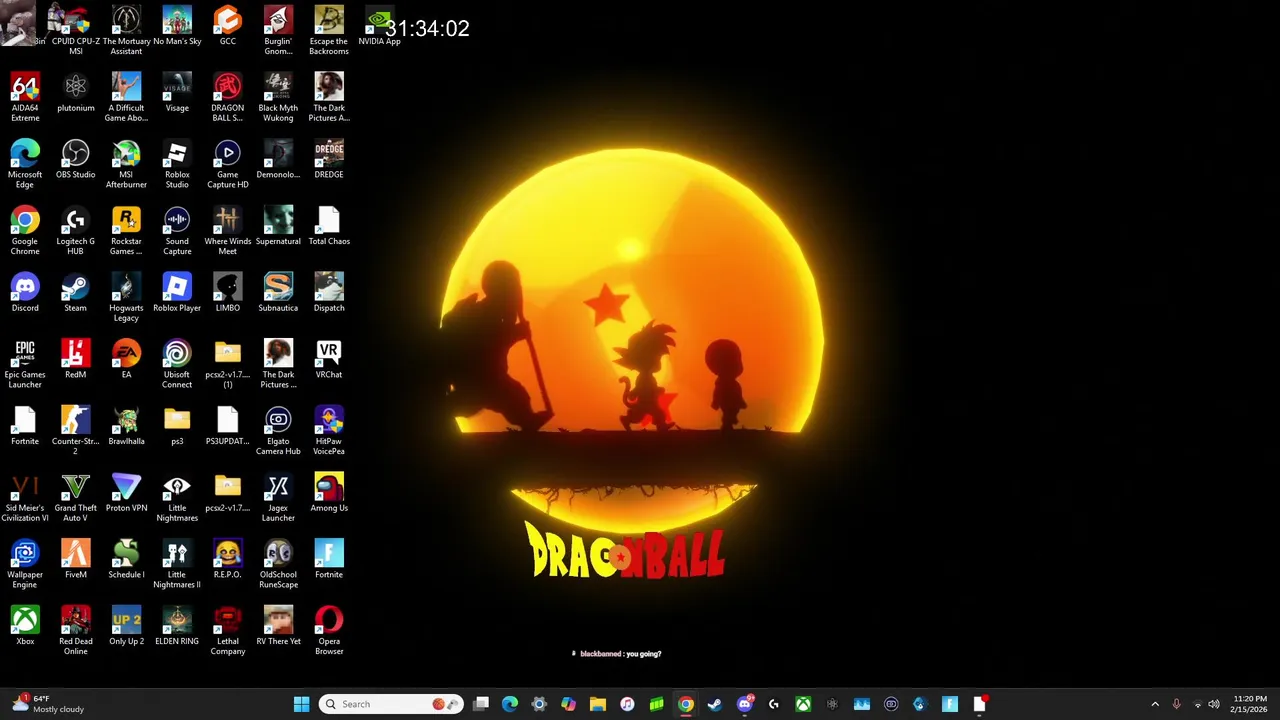Select the RedM desktop shortcut

76,360
